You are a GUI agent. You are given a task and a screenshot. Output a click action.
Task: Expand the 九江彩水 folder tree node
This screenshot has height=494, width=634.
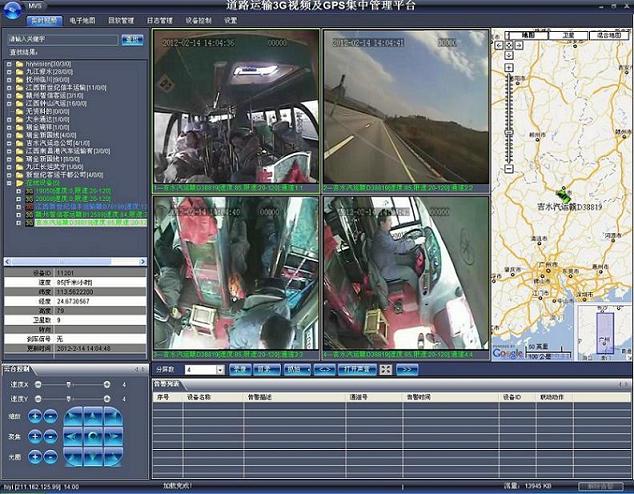(9, 71)
